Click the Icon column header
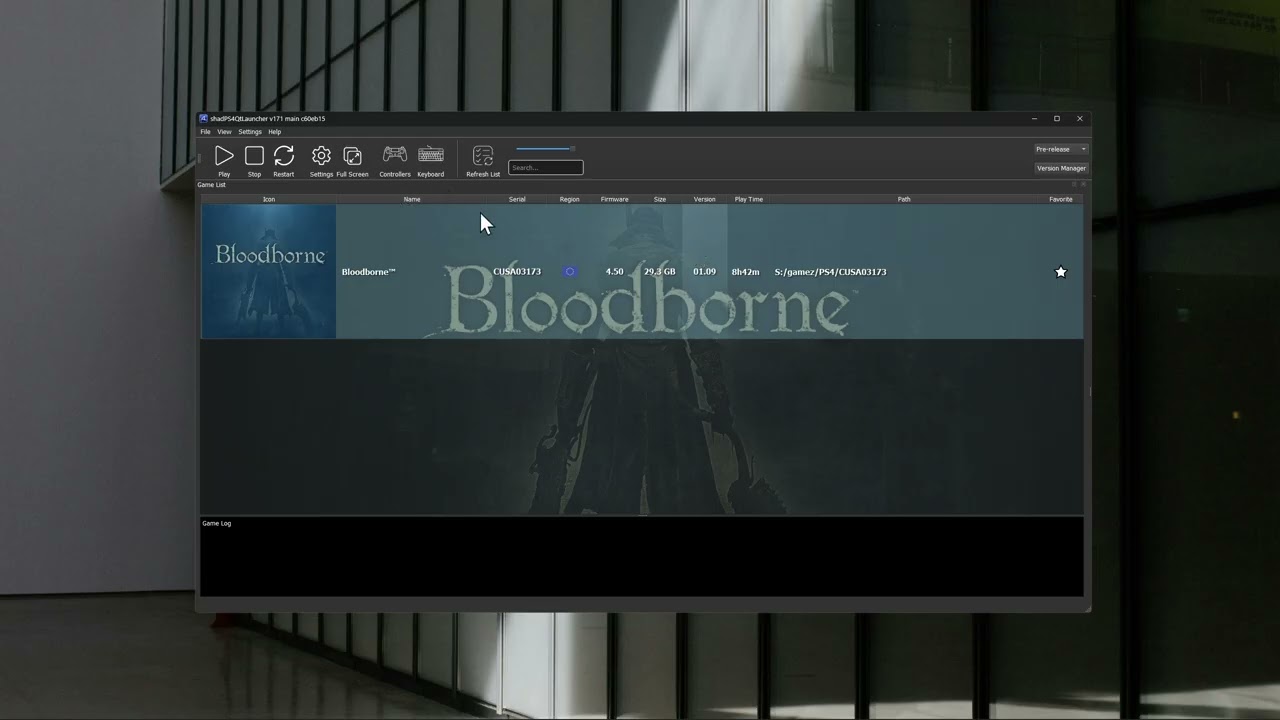The width and height of the screenshot is (1280, 720). click(x=269, y=199)
